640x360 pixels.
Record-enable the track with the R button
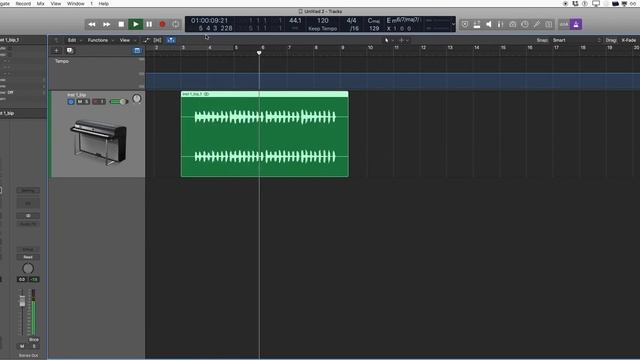point(96,102)
